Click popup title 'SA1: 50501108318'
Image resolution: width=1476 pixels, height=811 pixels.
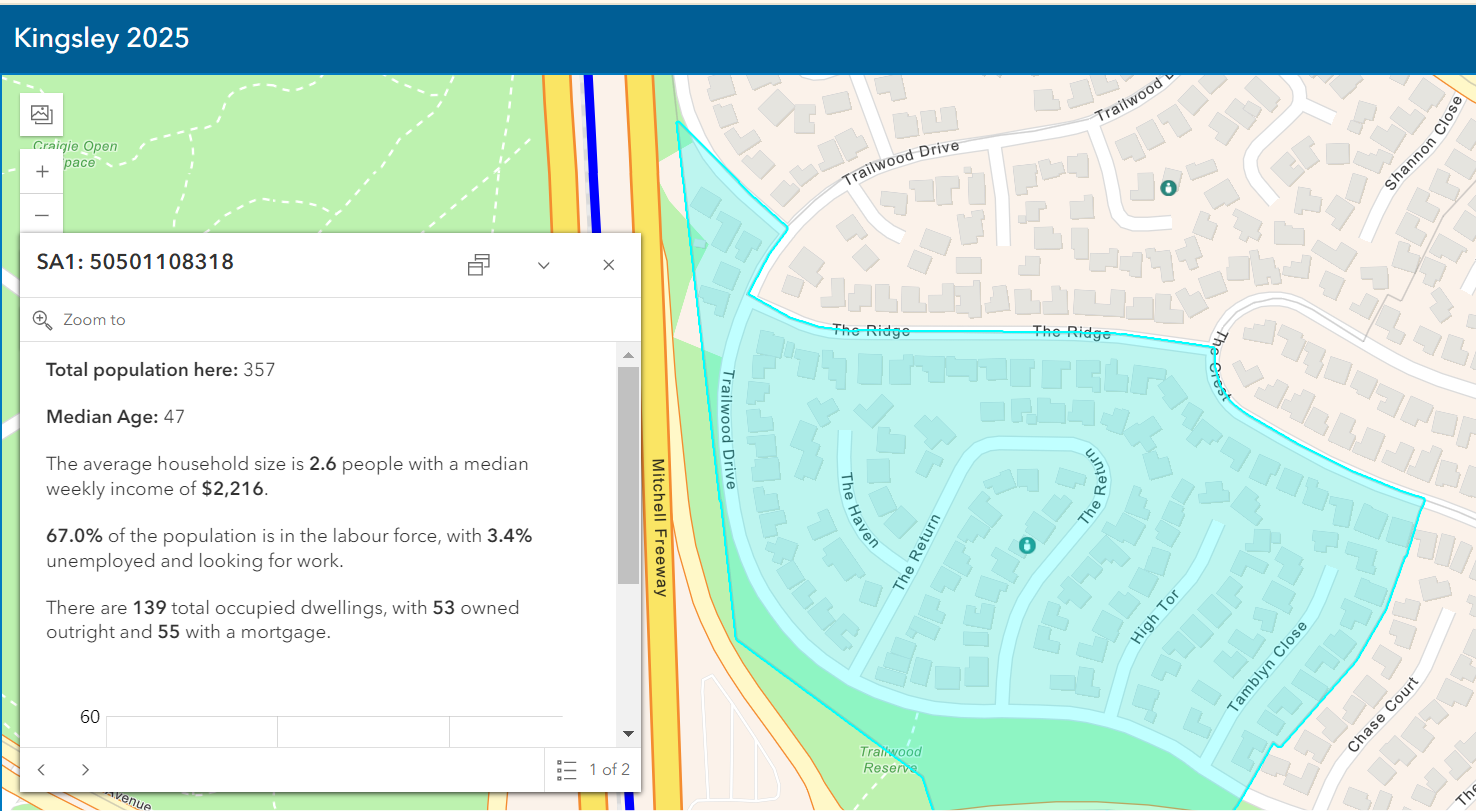[135, 262]
